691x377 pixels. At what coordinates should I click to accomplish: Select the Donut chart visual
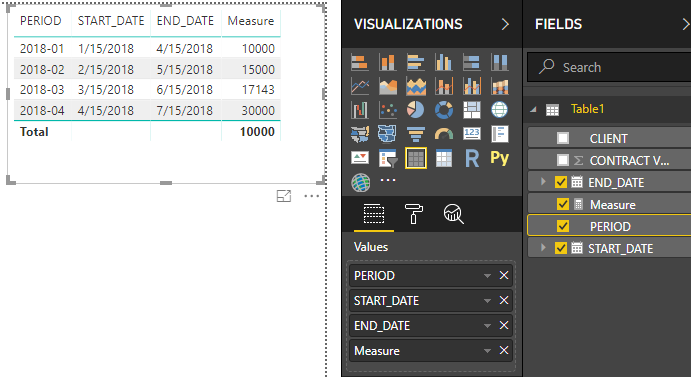443,110
